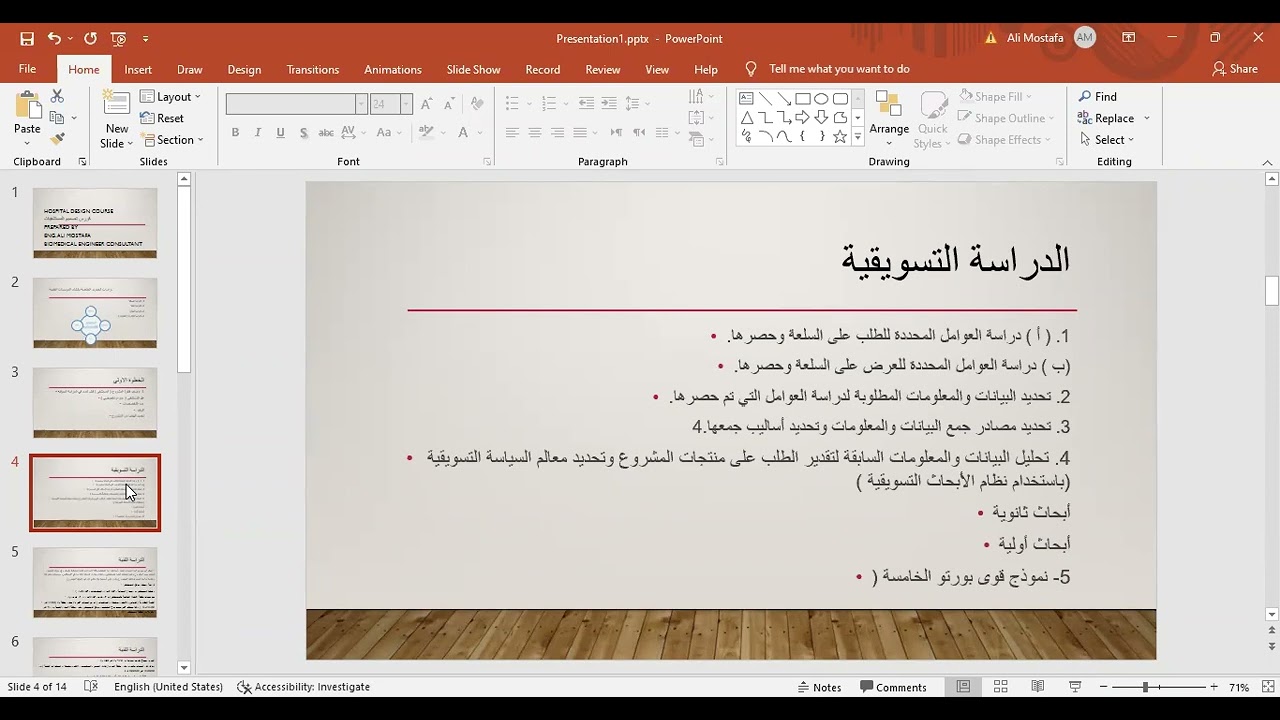
Task: Decrease font size
Action: tap(449, 104)
